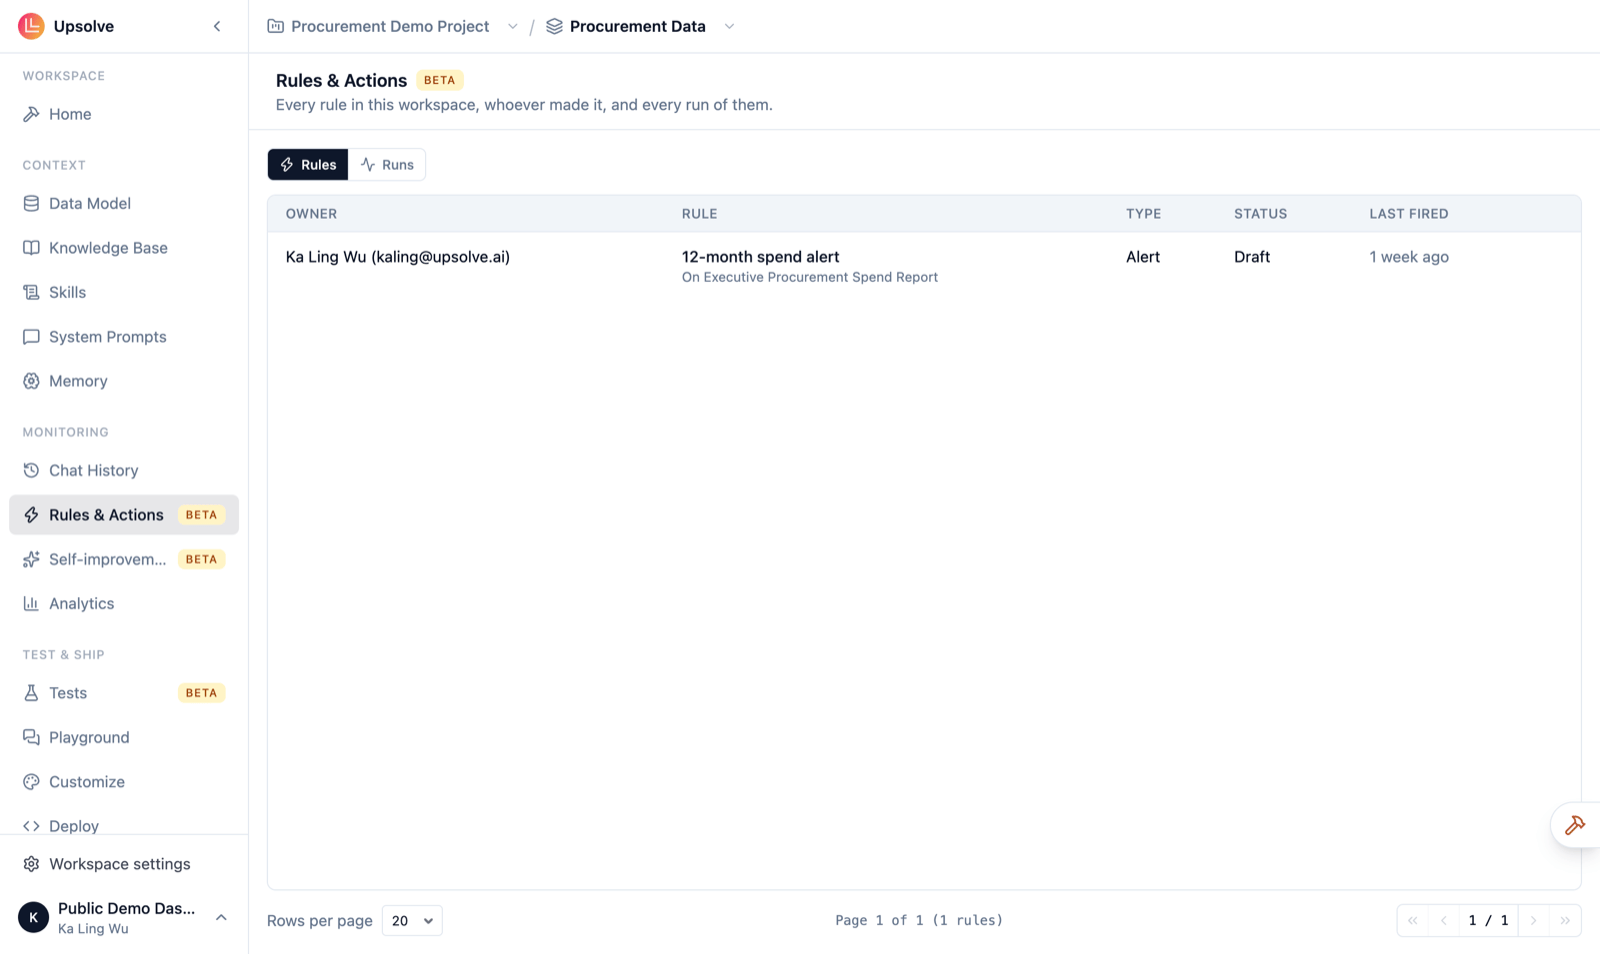Click the Self-improvement sparkle icon
The image size is (1600, 954).
point(31,559)
